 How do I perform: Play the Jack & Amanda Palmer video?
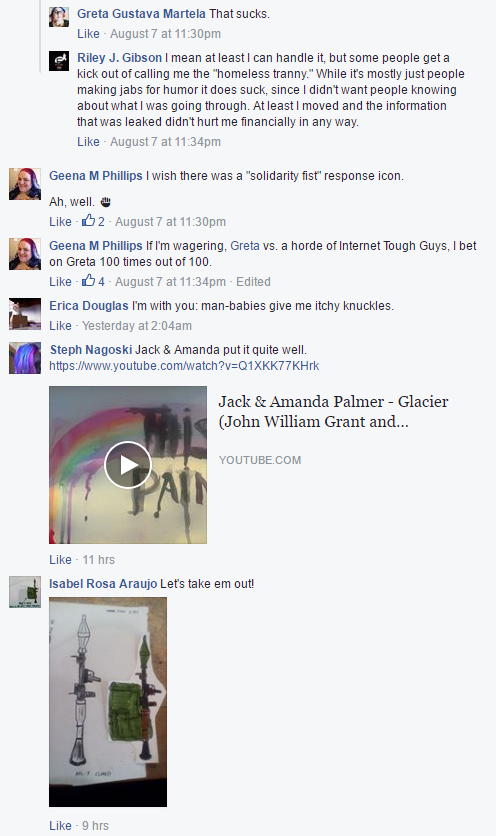click(128, 465)
